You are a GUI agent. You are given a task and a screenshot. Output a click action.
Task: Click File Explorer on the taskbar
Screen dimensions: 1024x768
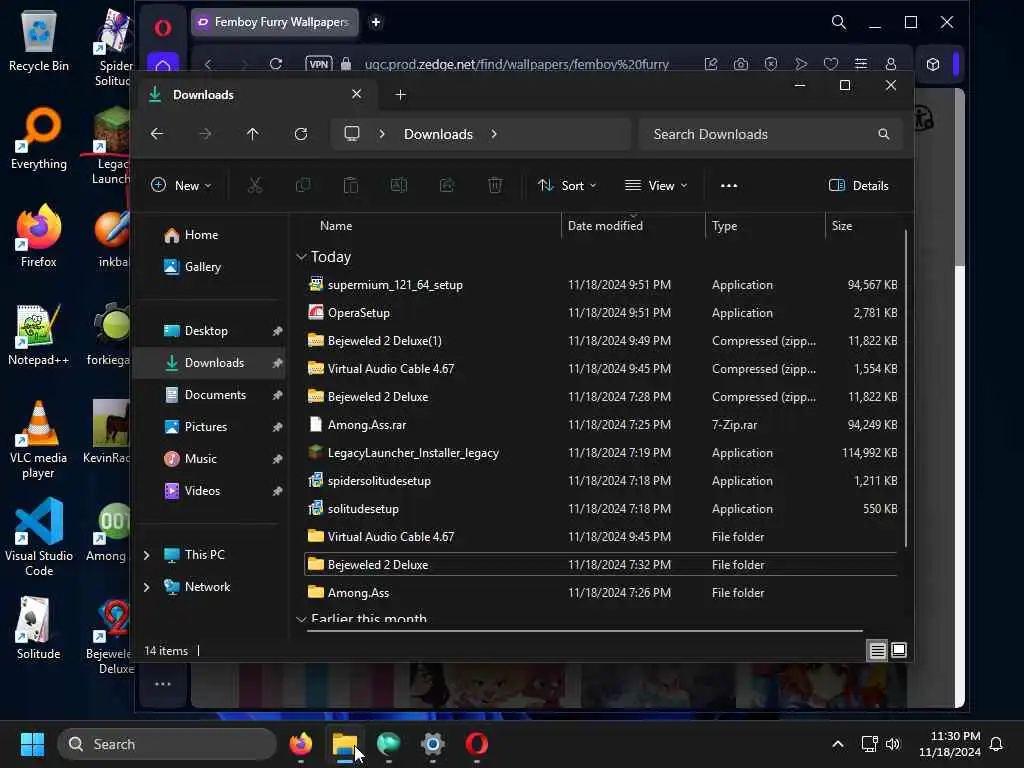345,744
